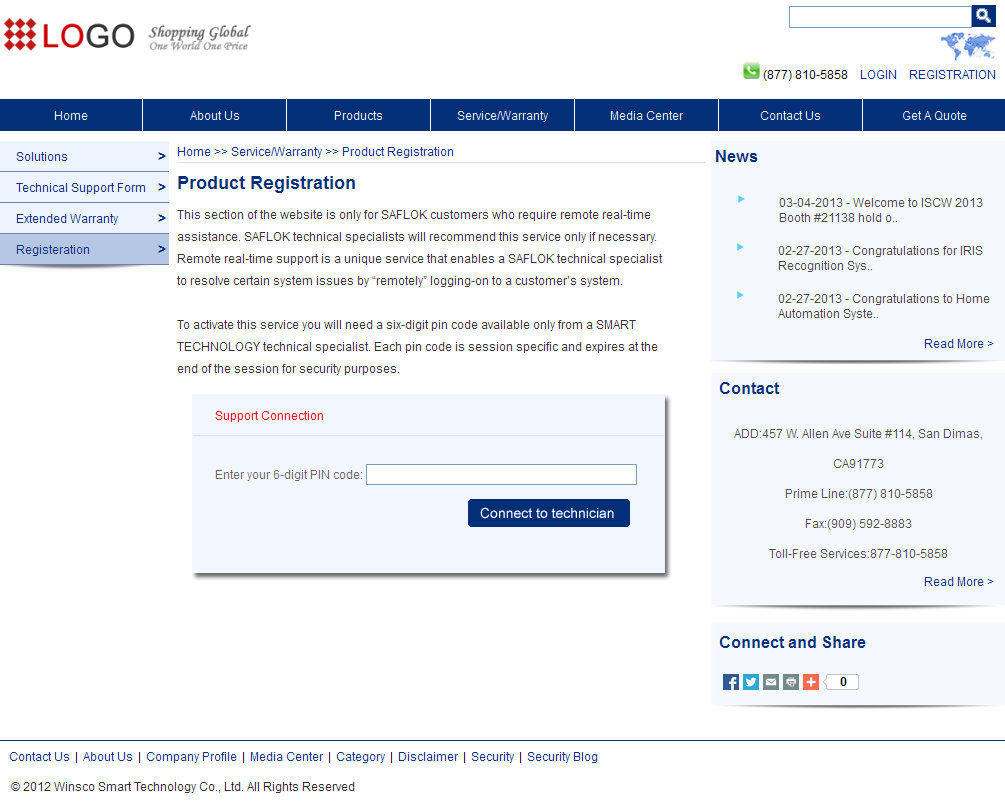The height and width of the screenshot is (801, 1005).
Task: Open Extended Warranty sidebar link
Action: 67,219
